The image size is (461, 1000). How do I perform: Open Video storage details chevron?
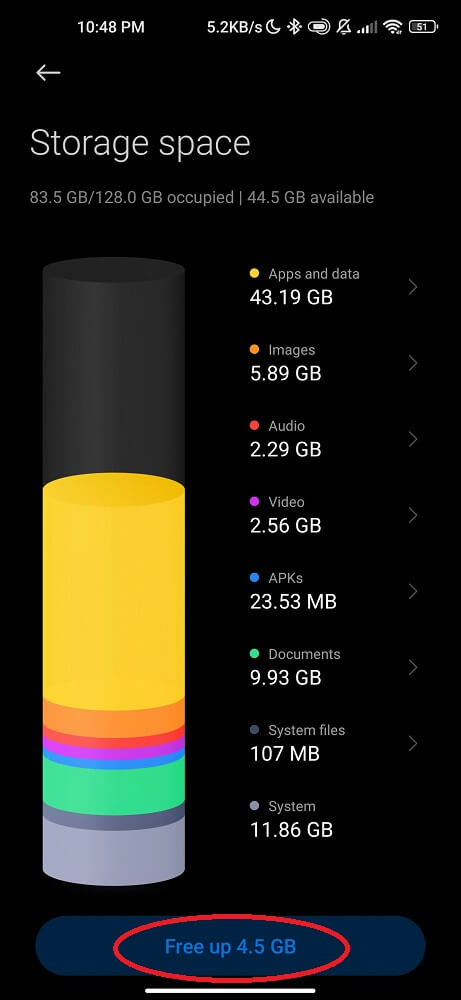tap(413, 515)
